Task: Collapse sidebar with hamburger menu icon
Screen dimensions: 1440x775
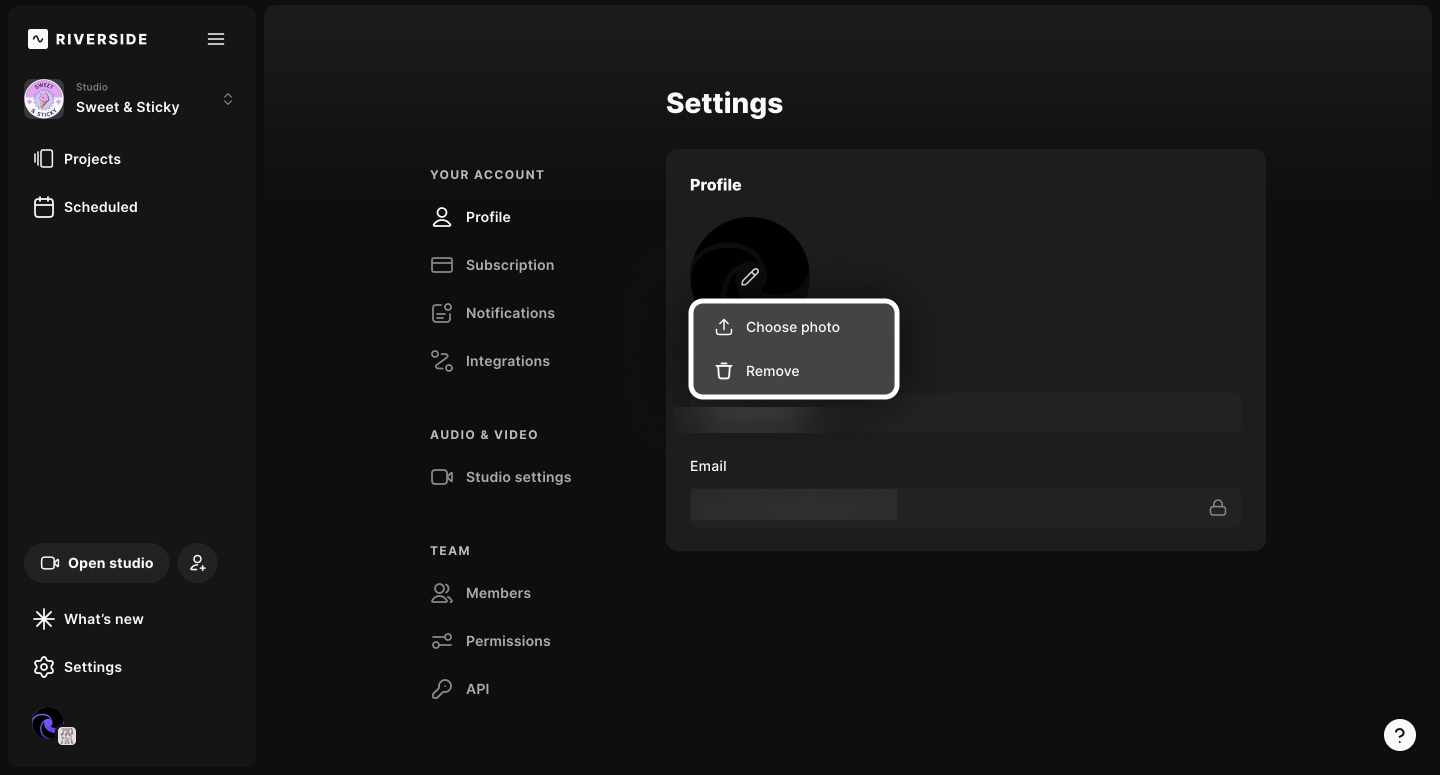Action: point(216,39)
